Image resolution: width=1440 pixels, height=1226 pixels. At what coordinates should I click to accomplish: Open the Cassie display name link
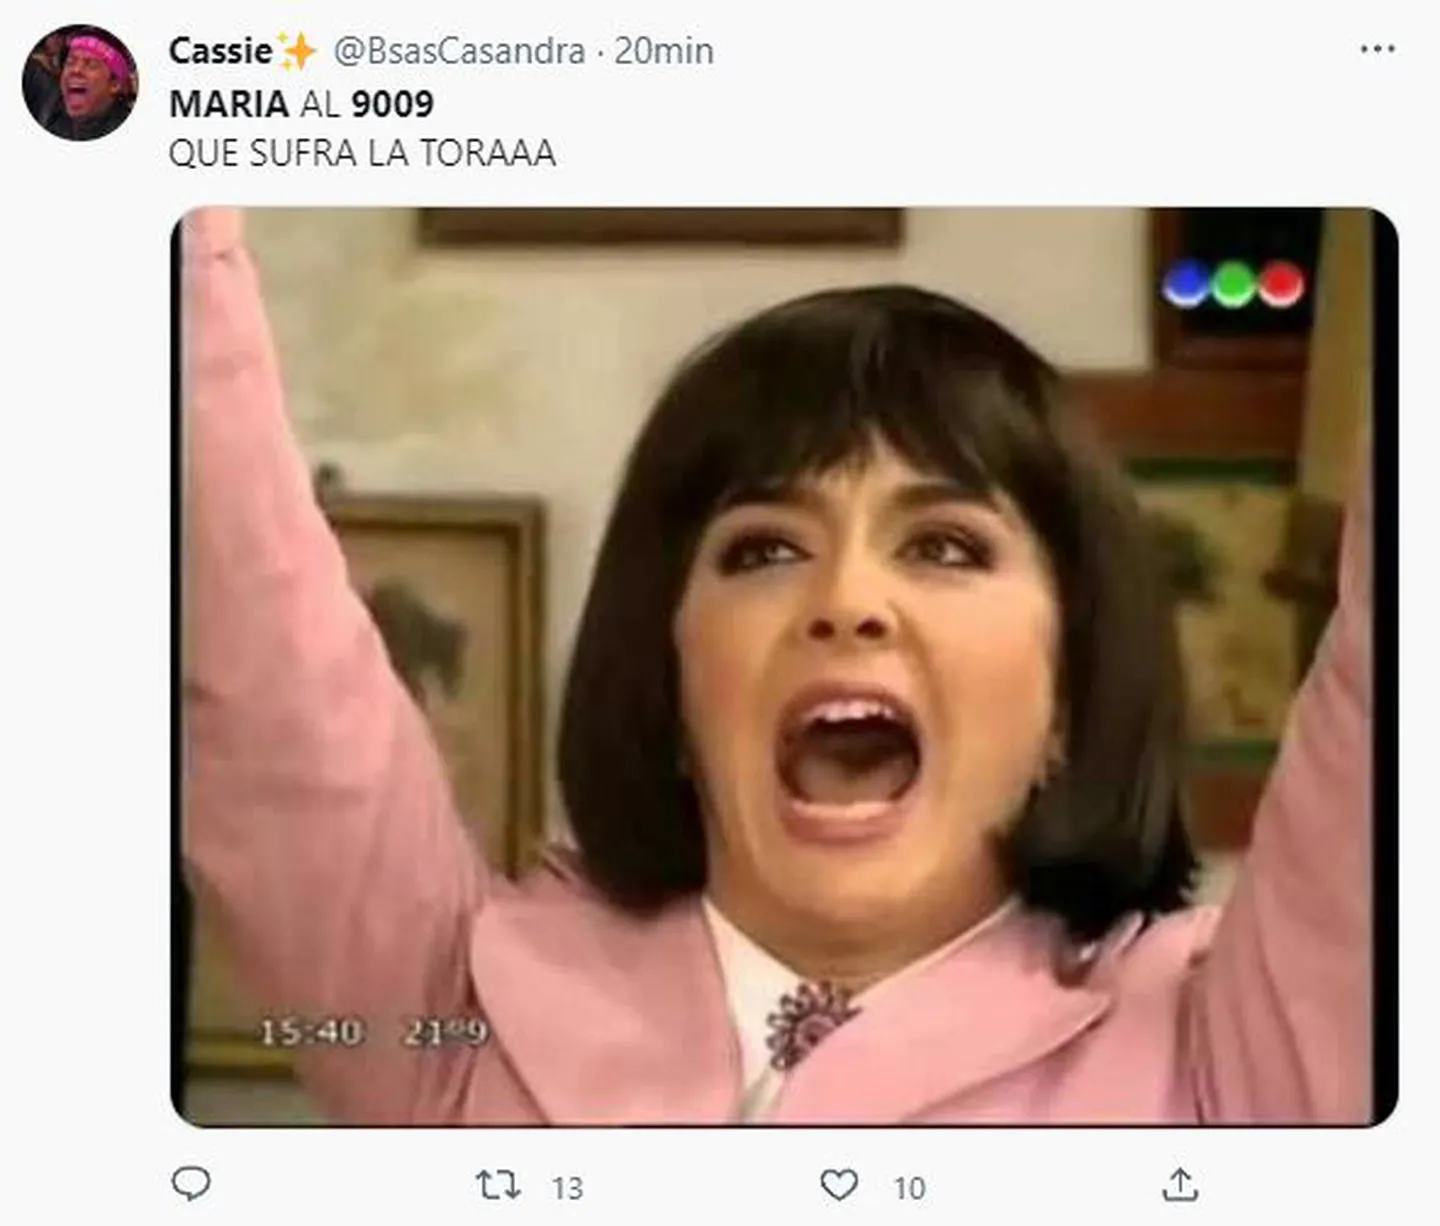tap(220, 50)
